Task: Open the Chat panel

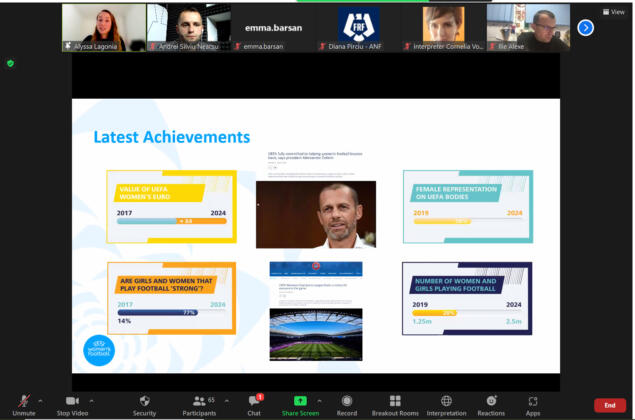Action: 254,405
